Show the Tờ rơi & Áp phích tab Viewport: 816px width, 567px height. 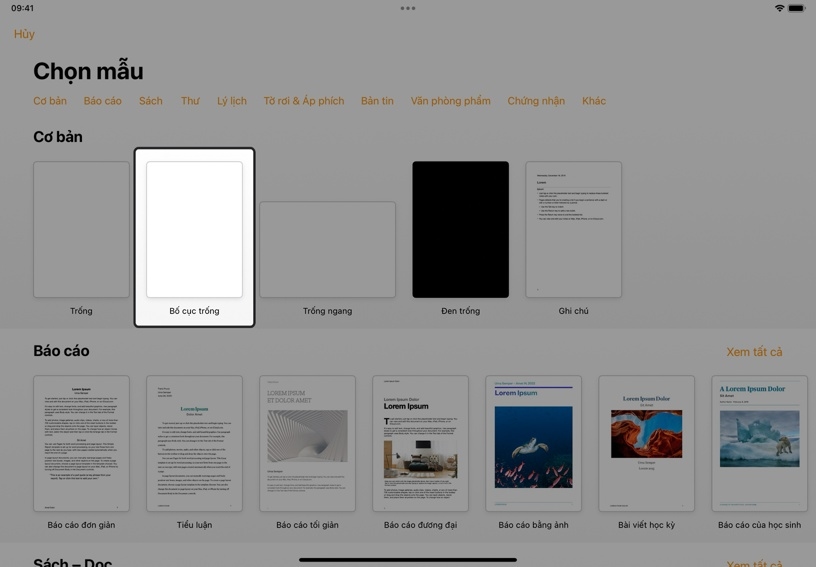click(304, 101)
